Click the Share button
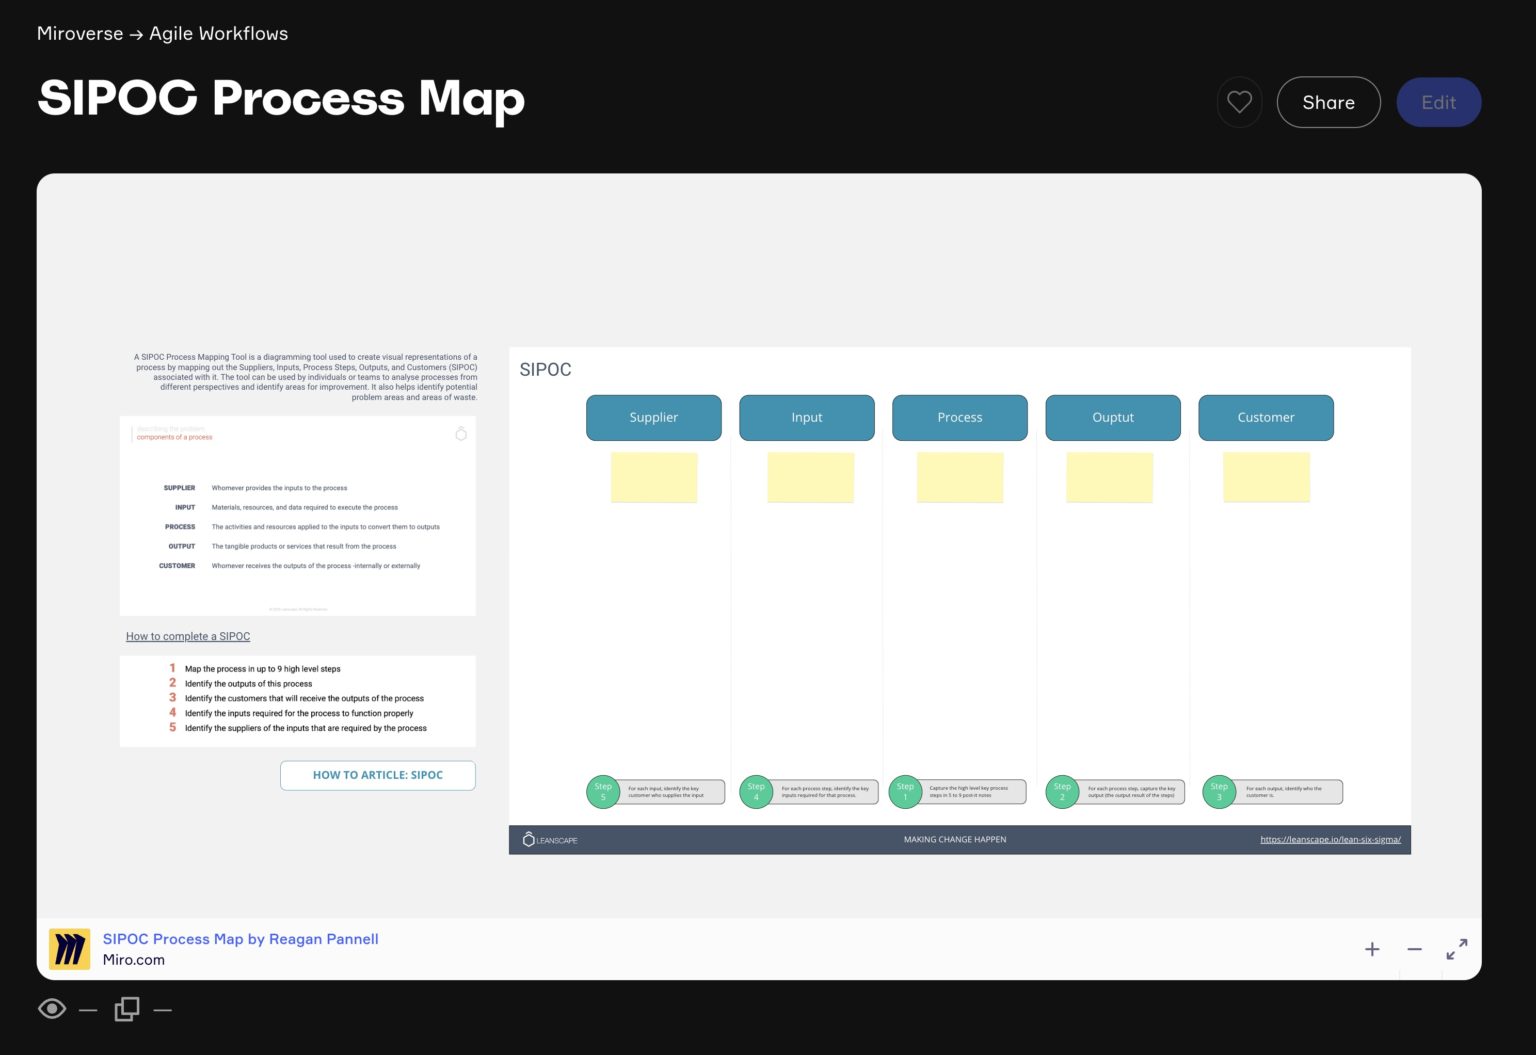This screenshot has height=1055, width=1536. [x=1328, y=102]
